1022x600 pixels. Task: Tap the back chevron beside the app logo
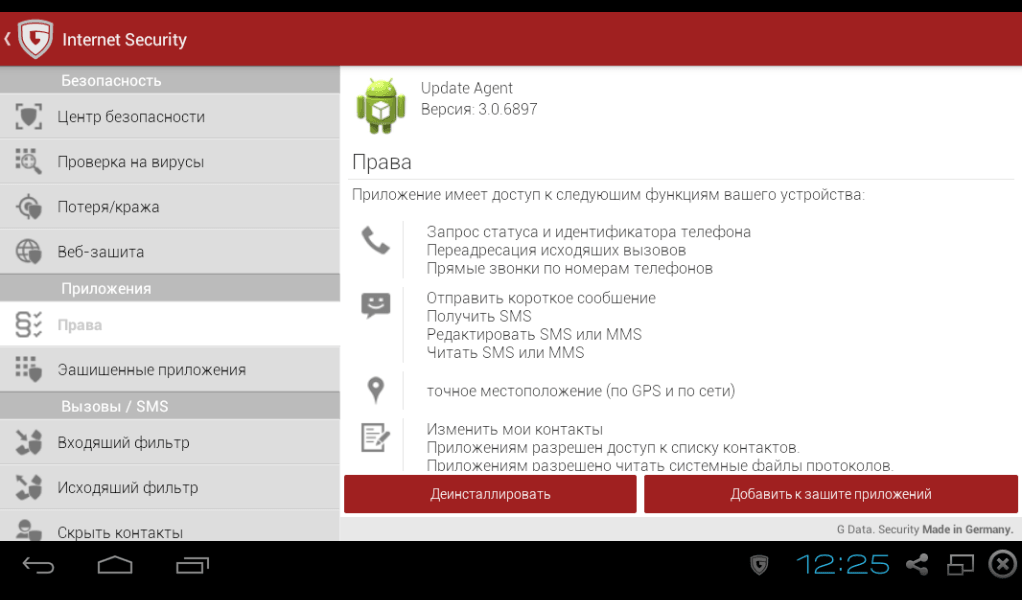(8, 40)
